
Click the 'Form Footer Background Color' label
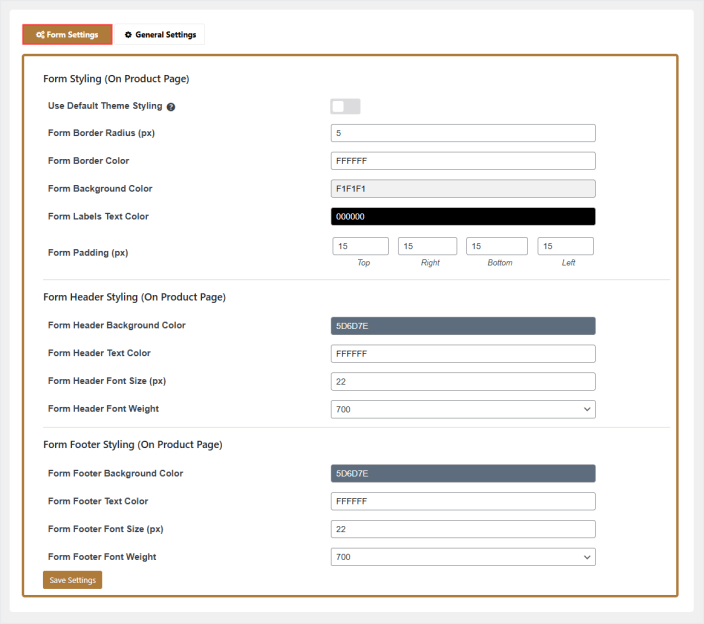point(116,474)
